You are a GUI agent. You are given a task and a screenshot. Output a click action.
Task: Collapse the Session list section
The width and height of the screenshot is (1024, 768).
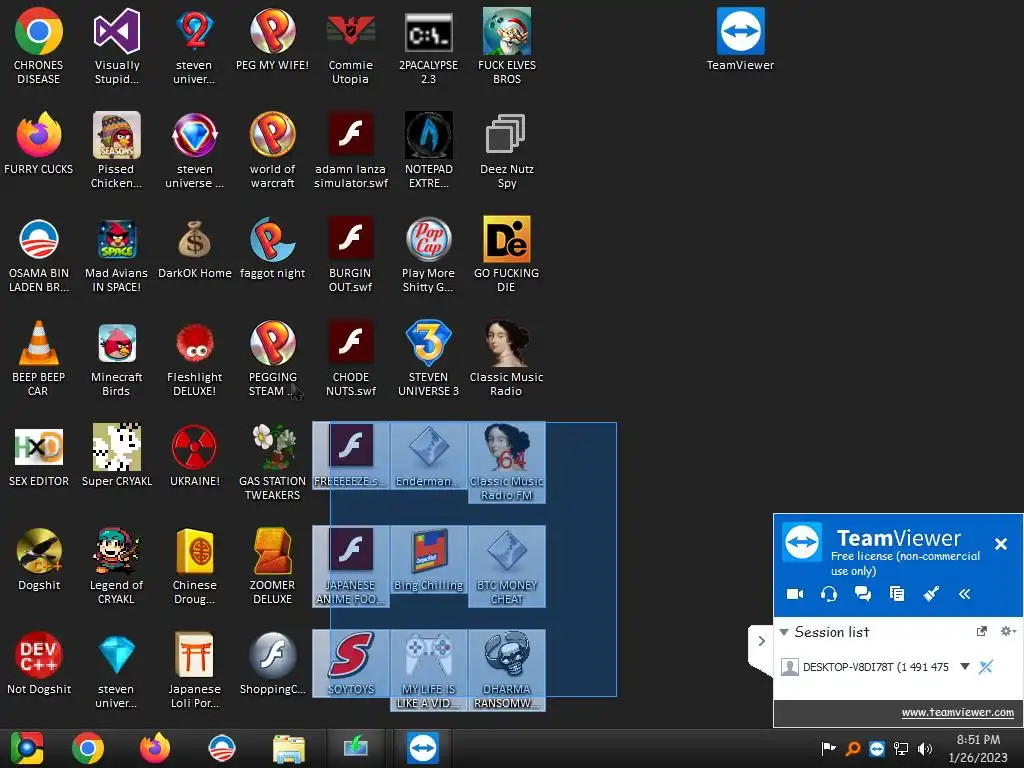click(x=784, y=632)
